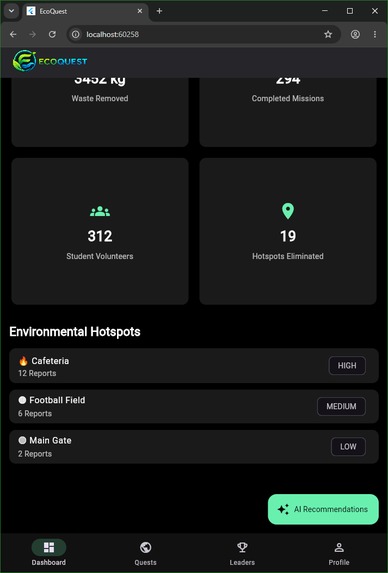Click the circle icon beside Football Field
Viewport: 388px width, 573px height.
coord(22,400)
